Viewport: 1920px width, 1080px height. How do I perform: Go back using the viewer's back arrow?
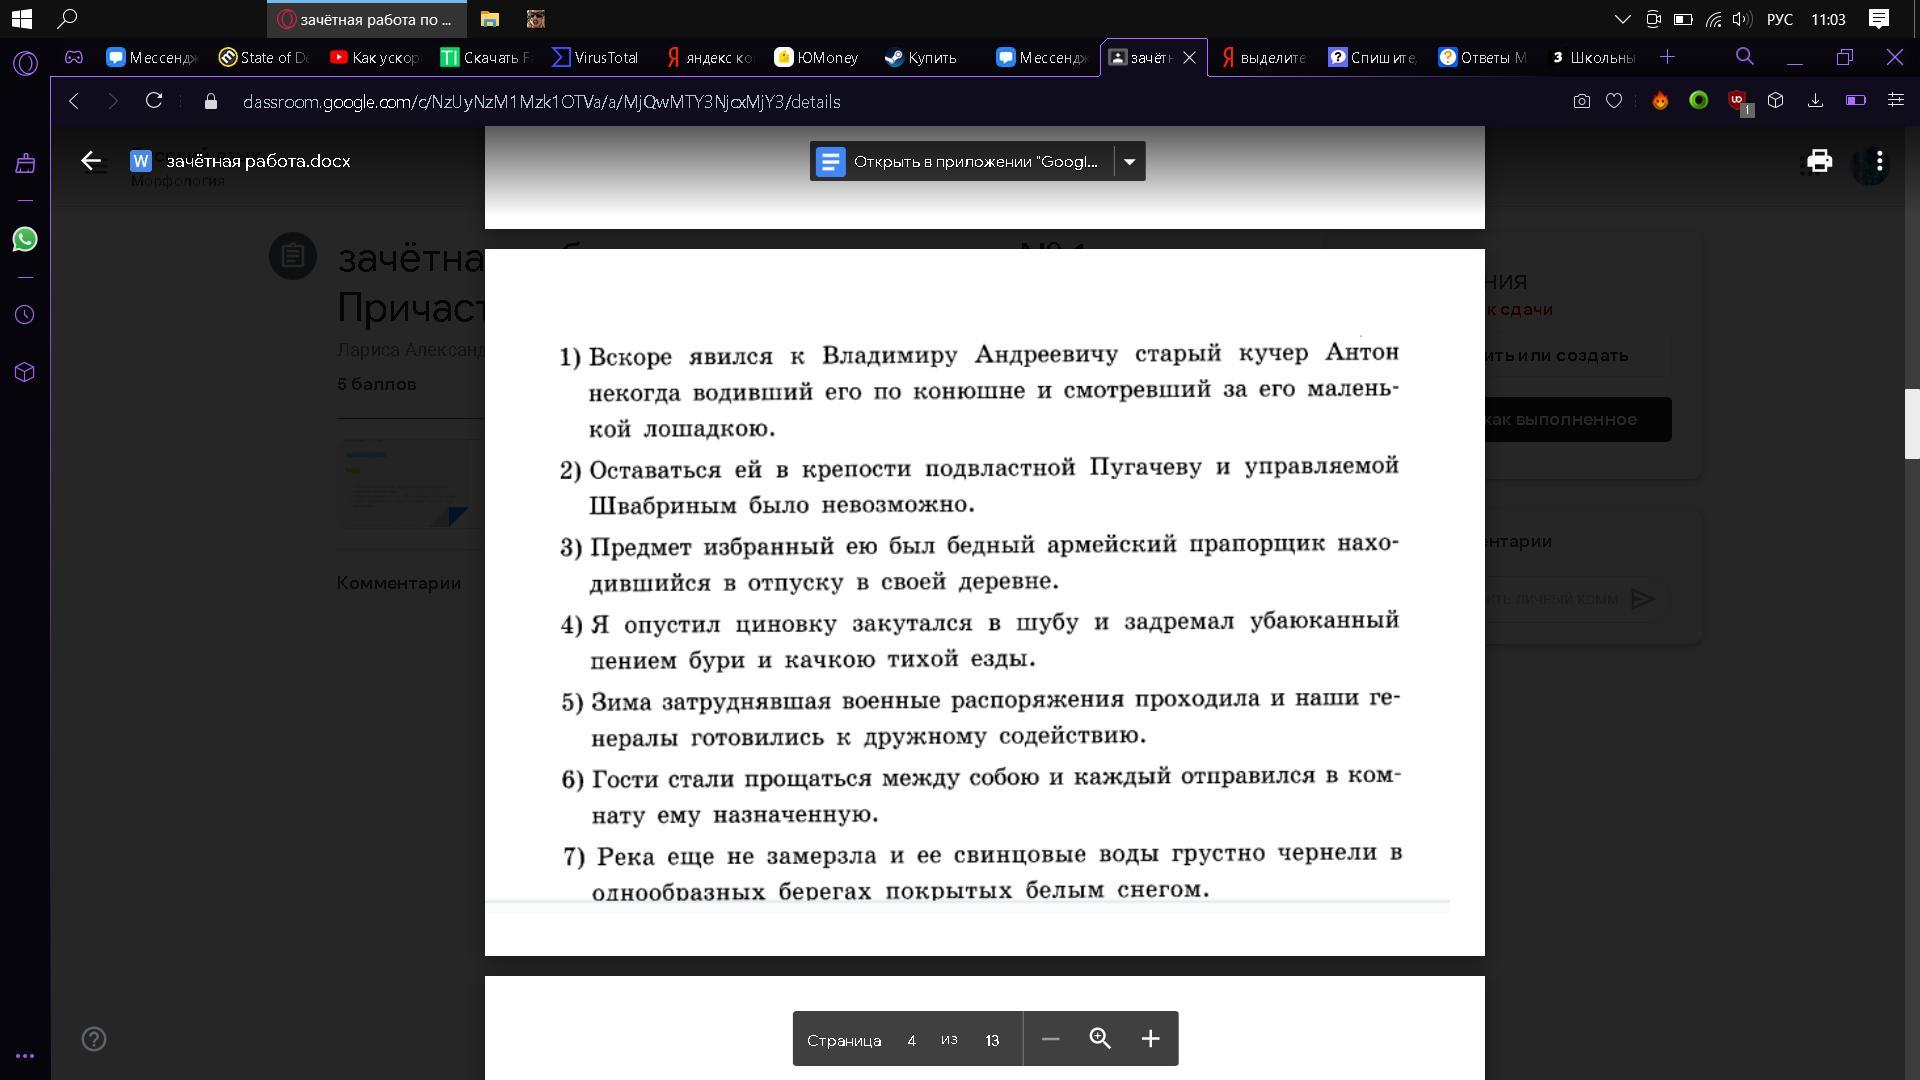point(91,161)
